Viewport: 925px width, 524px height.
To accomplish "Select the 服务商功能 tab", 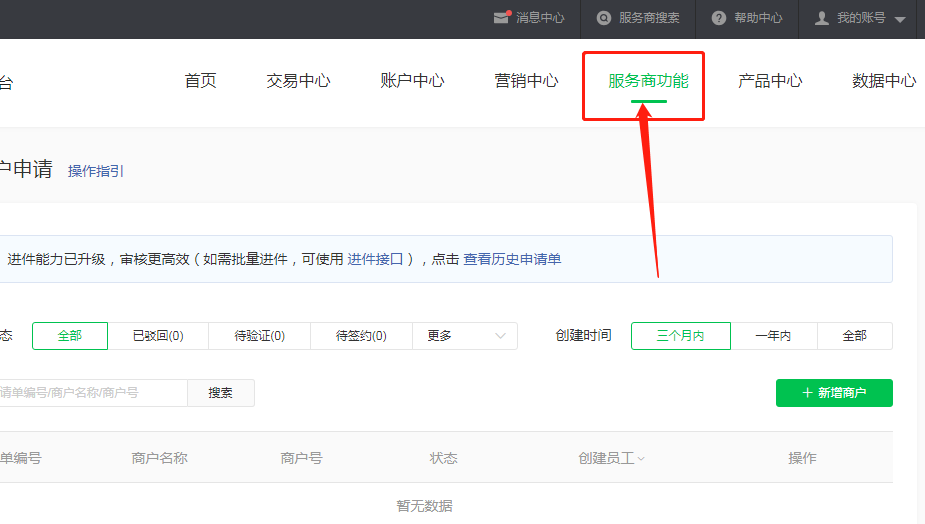I will pos(648,81).
